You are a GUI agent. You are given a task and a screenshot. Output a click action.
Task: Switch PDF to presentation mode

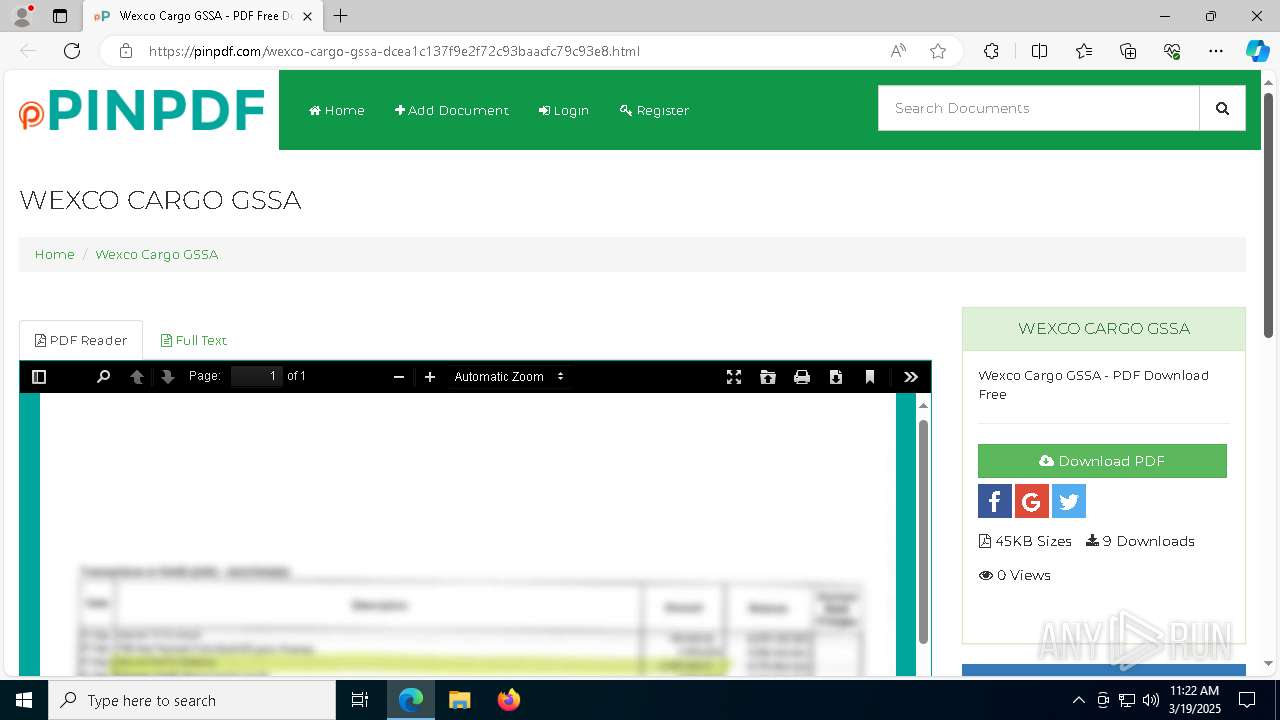734,377
